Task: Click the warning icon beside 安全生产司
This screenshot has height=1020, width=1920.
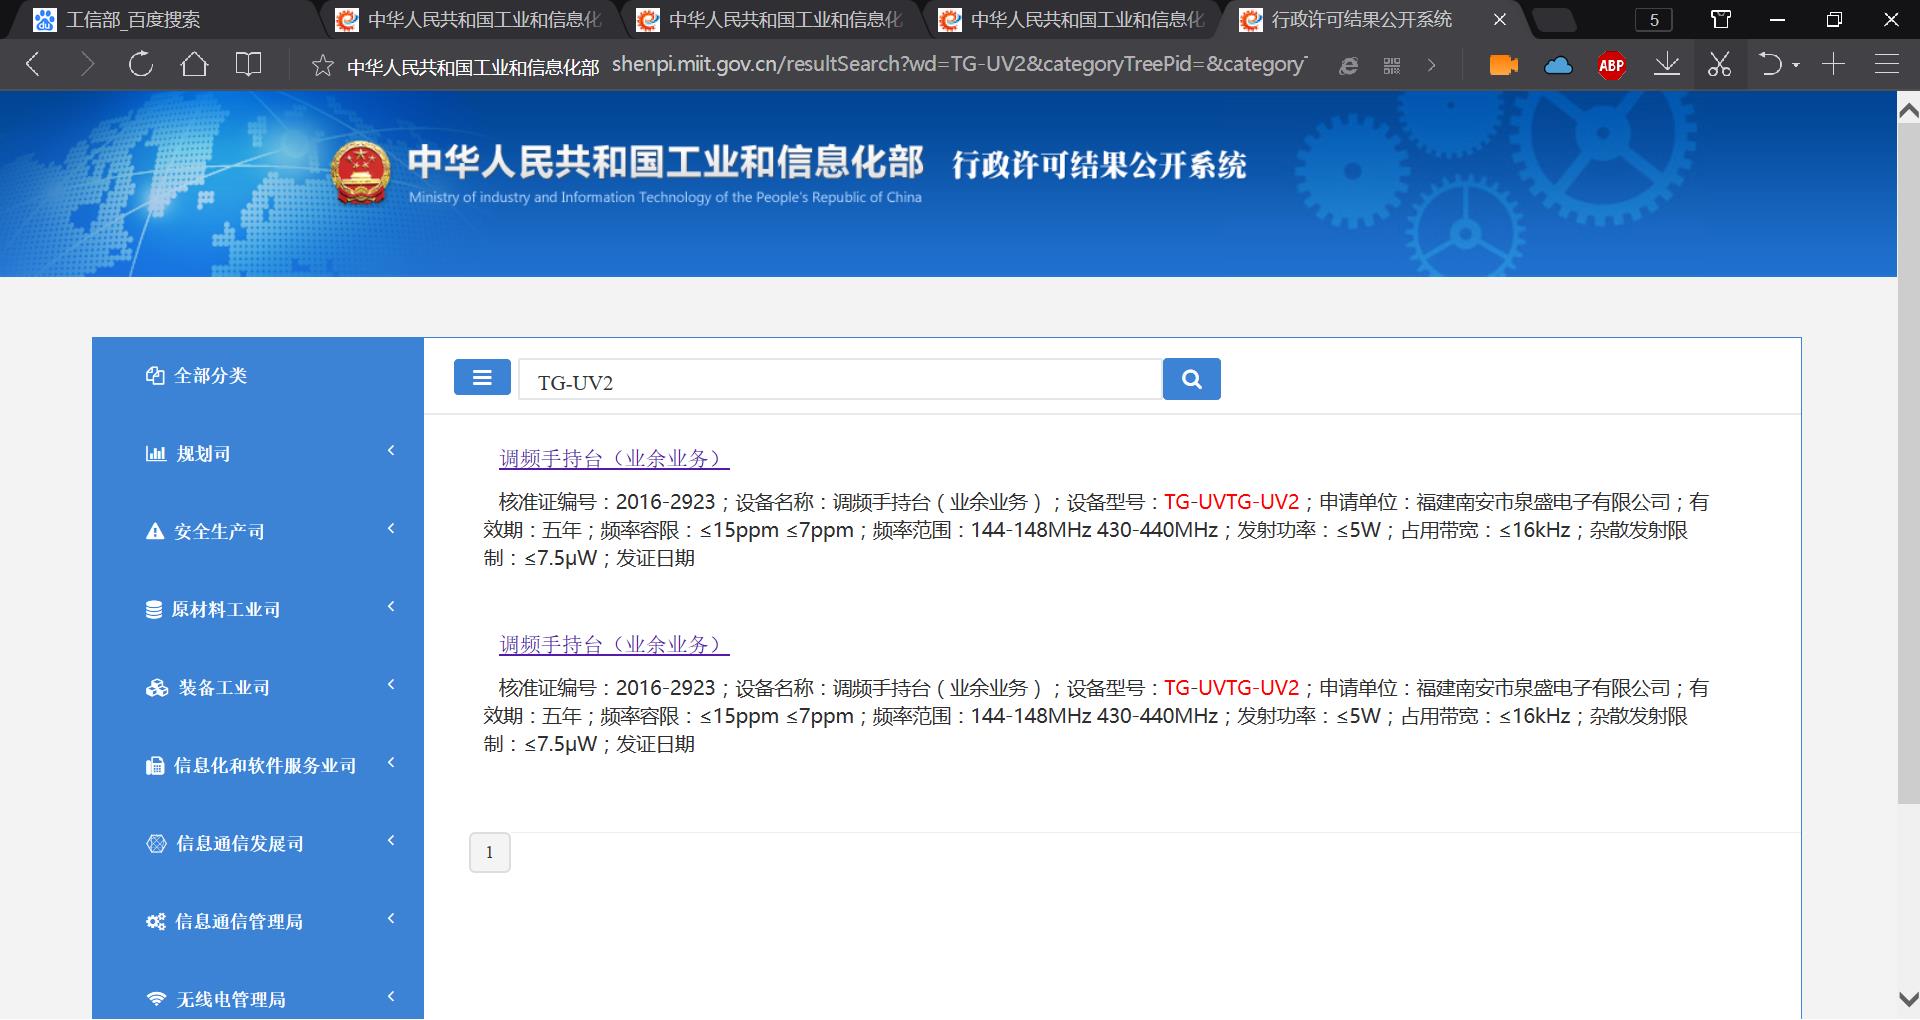Action: [x=155, y=532]
